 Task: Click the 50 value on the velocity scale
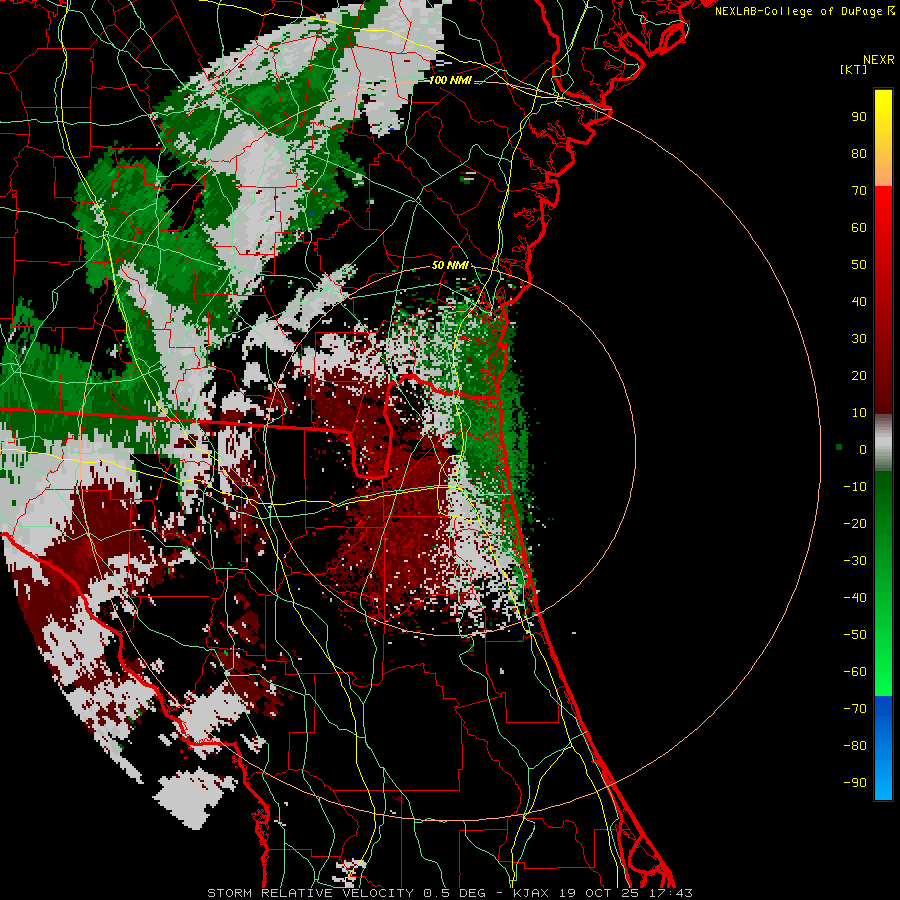(x=859, y=265)
